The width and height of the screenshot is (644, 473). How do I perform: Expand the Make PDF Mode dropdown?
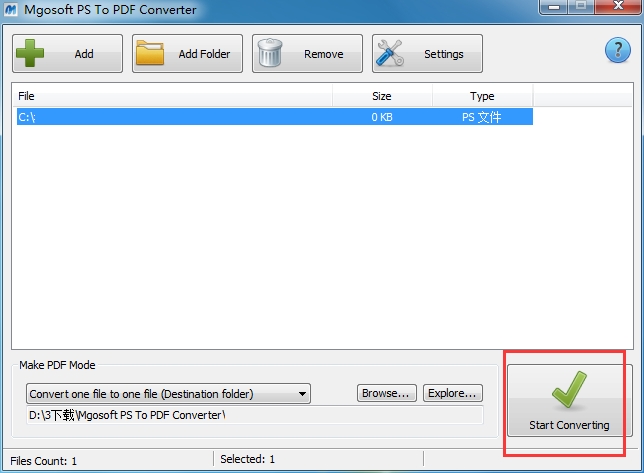pyautogui.click(x=168, y=394)
